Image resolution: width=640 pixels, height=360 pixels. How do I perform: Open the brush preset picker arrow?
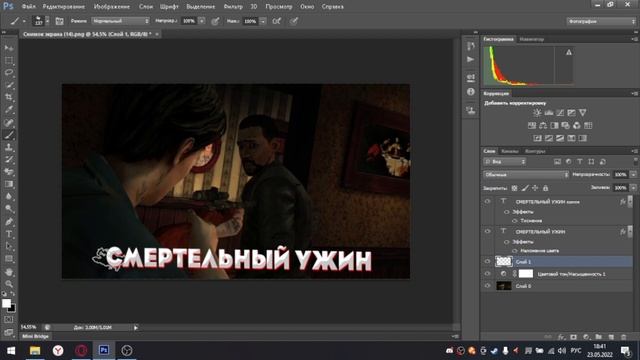click(x=47, y=21)
